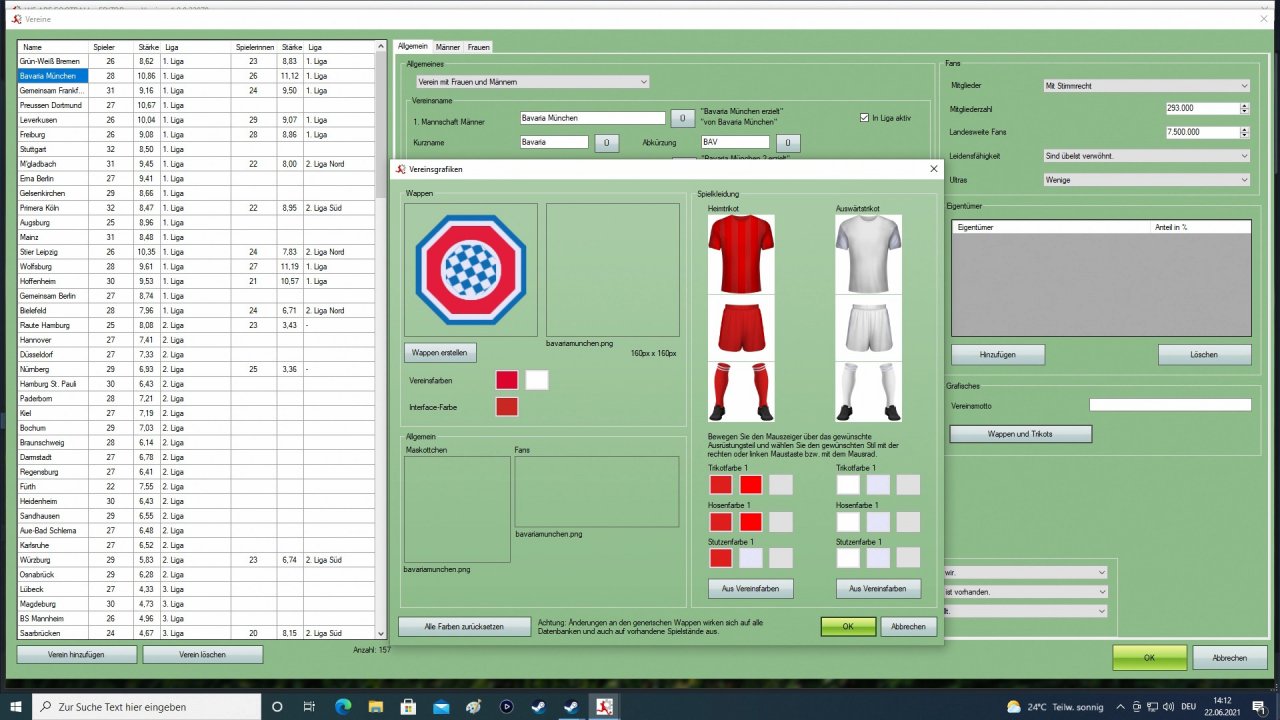Switch to the Allgemein tab

click(x=413, y=47)
